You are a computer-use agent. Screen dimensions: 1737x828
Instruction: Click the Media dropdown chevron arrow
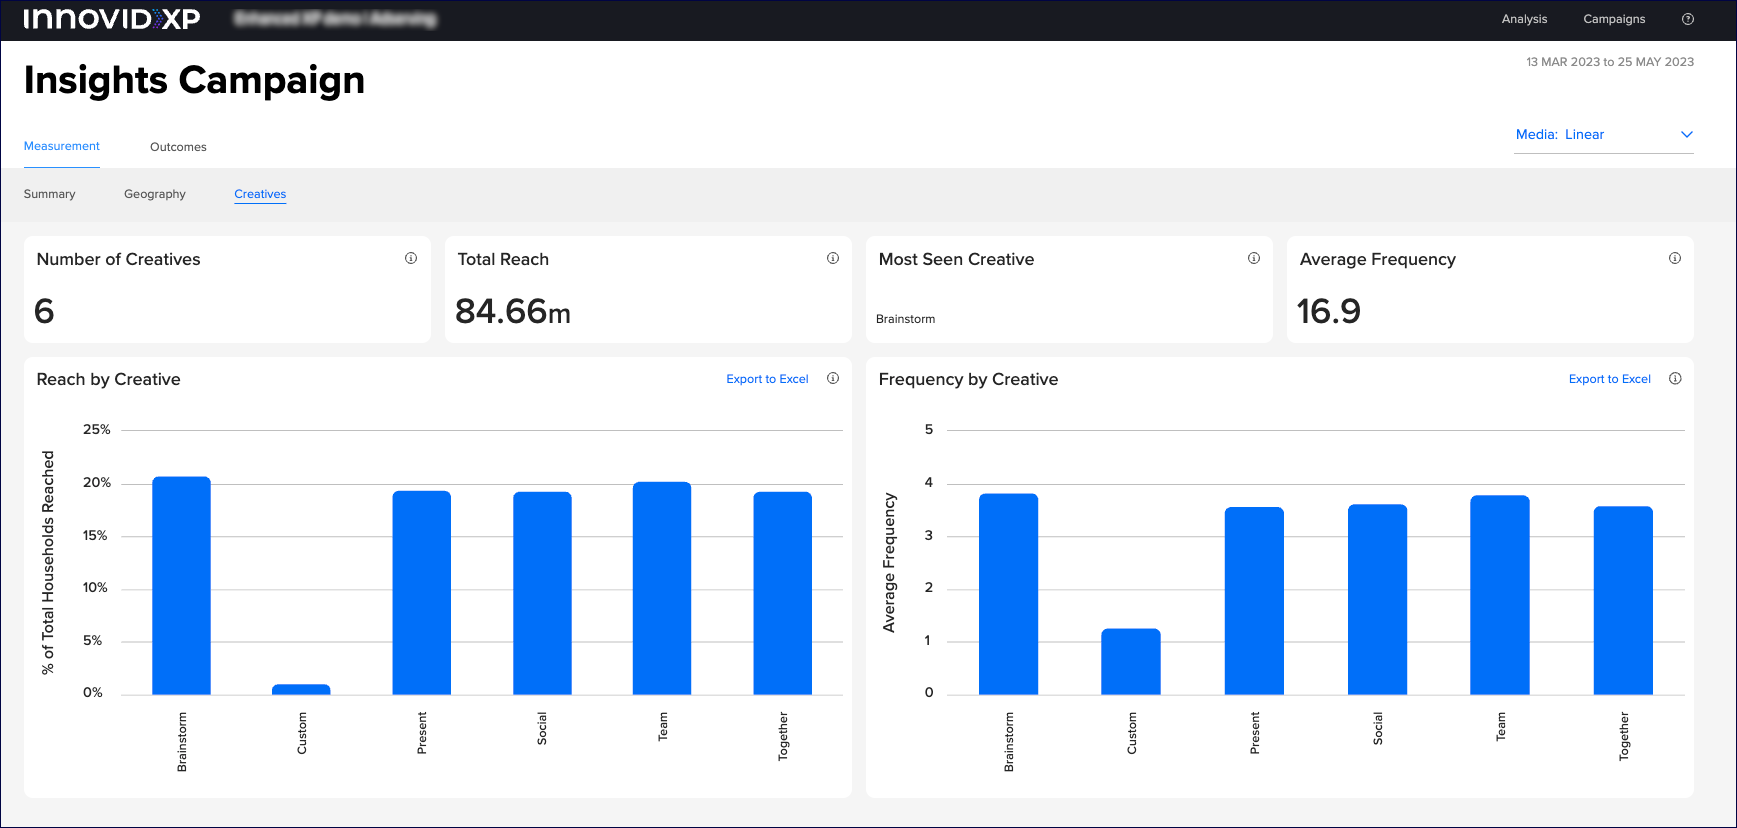(x=1687, y=134)
